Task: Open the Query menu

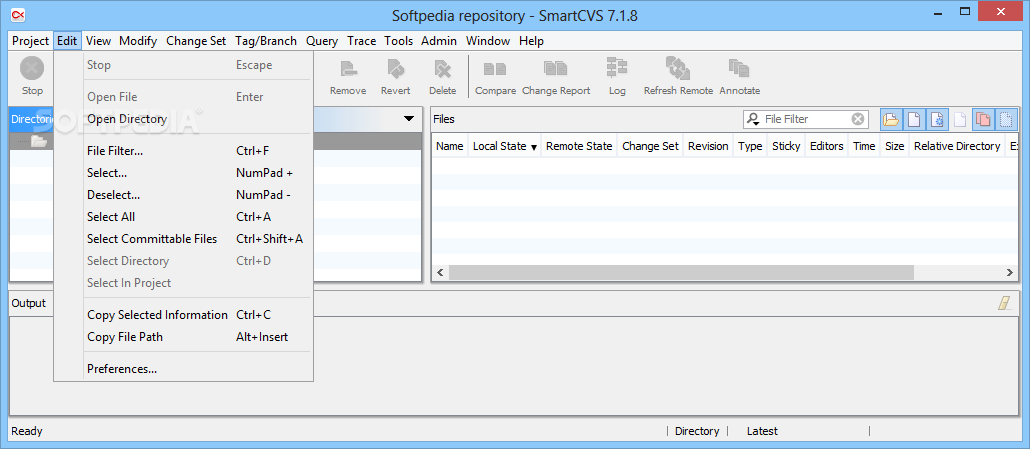Action: 322,41
